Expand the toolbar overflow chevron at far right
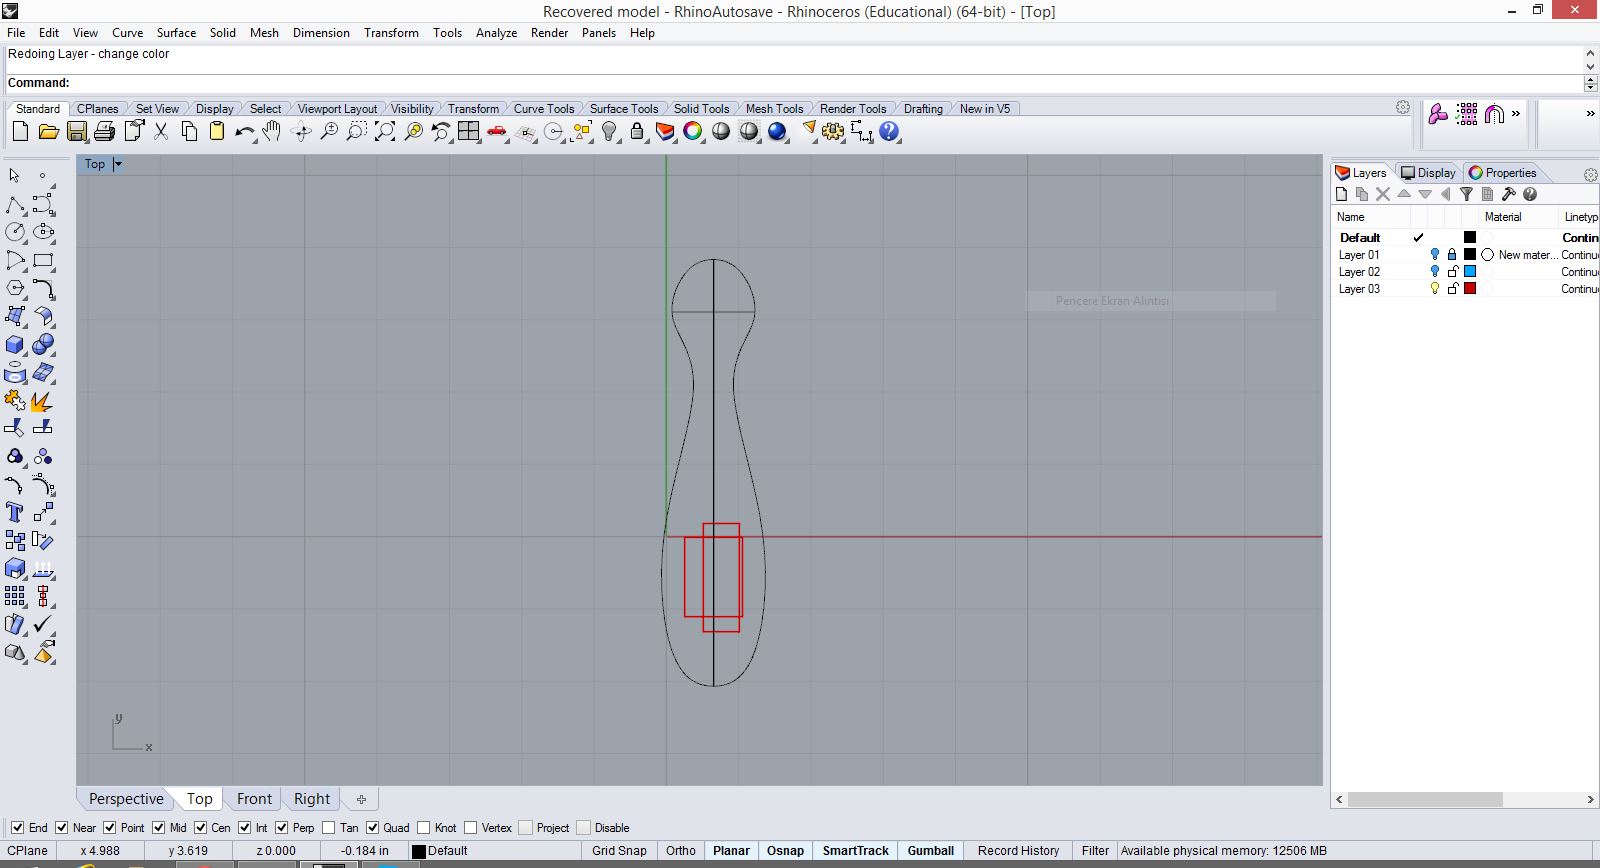The image size is (1600, 868). tap(1590, 114)
